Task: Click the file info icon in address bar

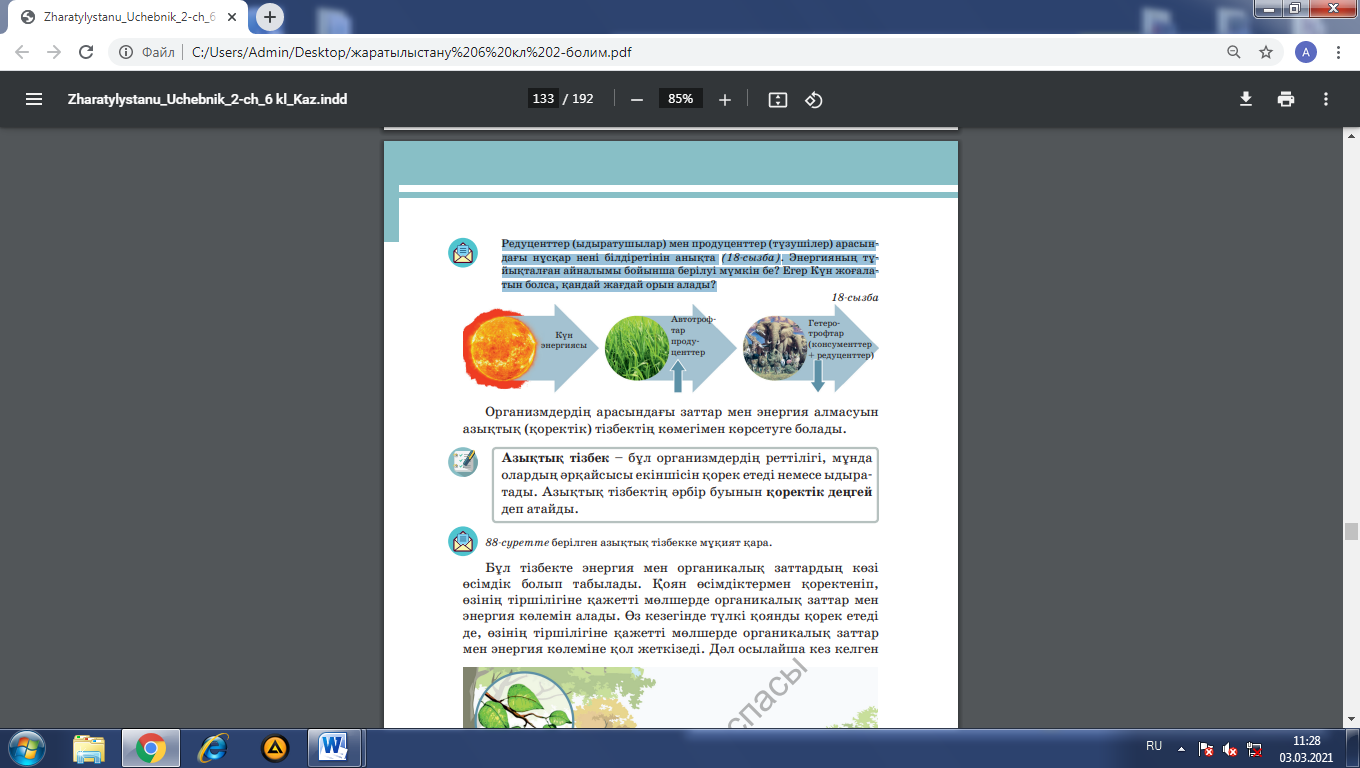Action: [126, 52]
